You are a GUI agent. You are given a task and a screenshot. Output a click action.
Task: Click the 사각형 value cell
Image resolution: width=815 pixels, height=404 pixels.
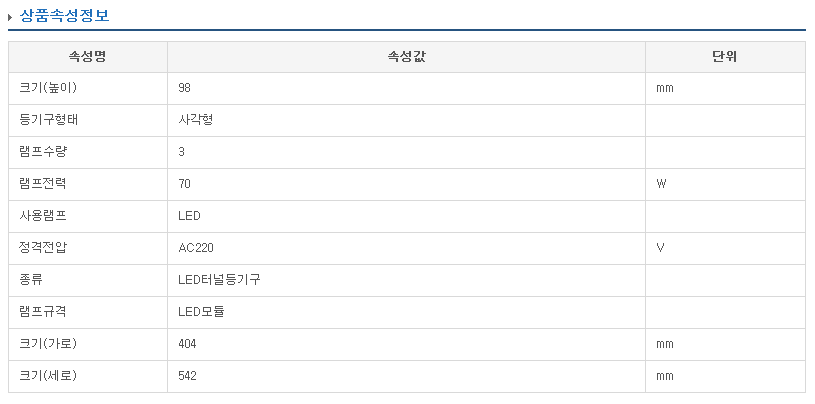pos(195,120)
